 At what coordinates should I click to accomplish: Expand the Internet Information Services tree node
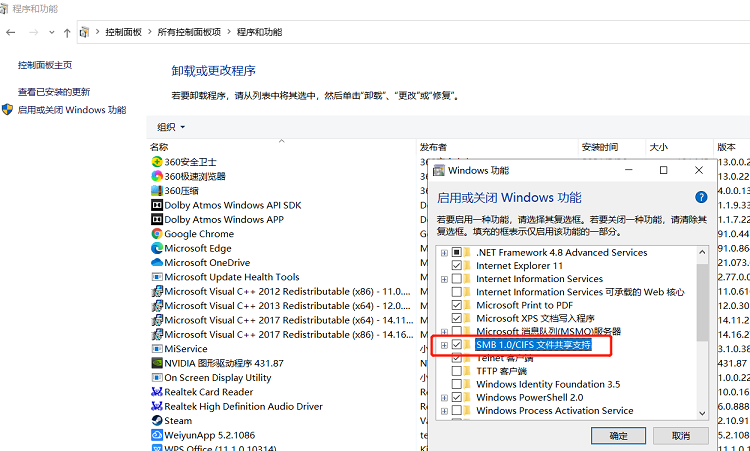(444, 279)
